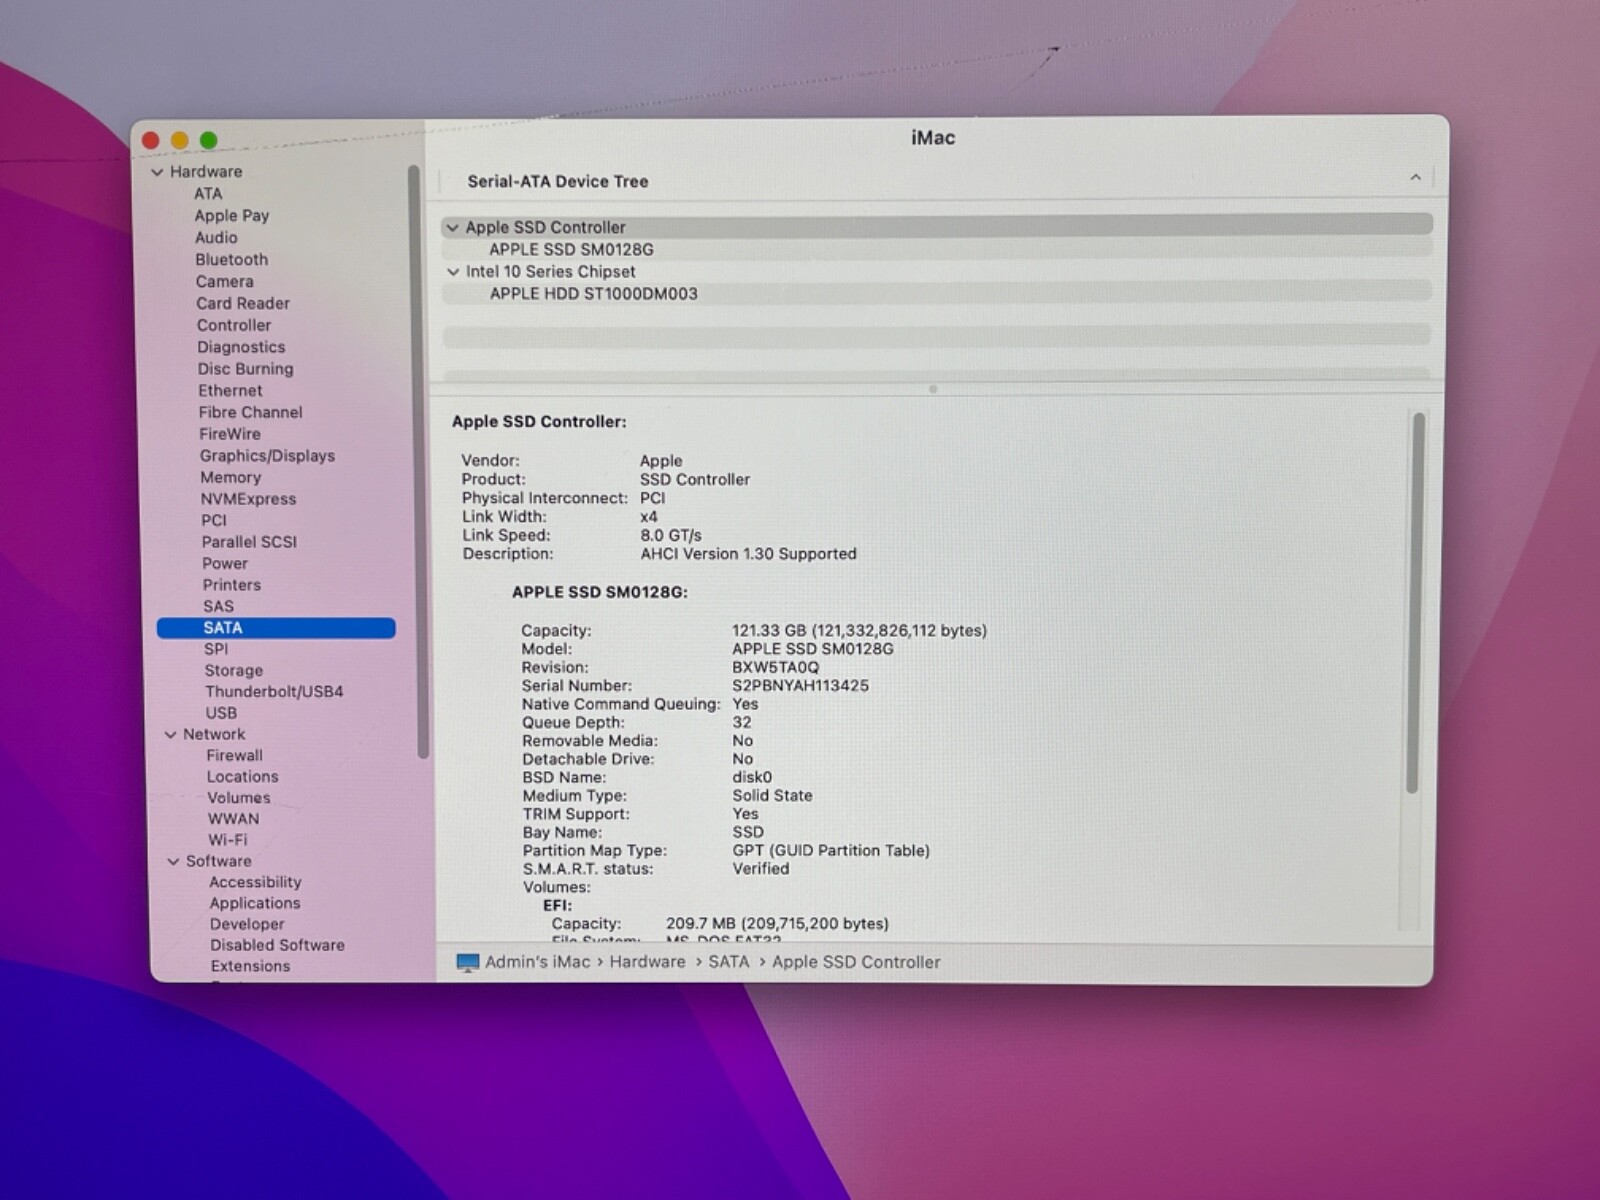This screenshot has width=1600, height=1200.
Task: Click the green zoom window button
Action: click(x=209, y=140)
